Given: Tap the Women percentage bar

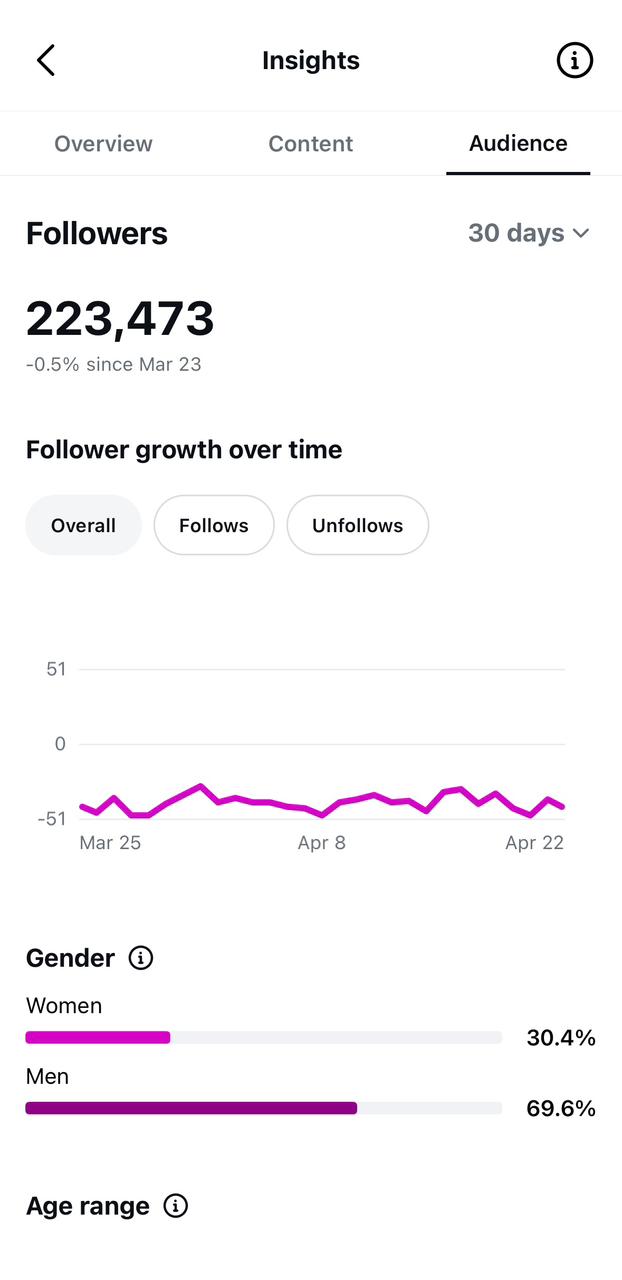Looking at the screenshot, I should (264, 1038).
